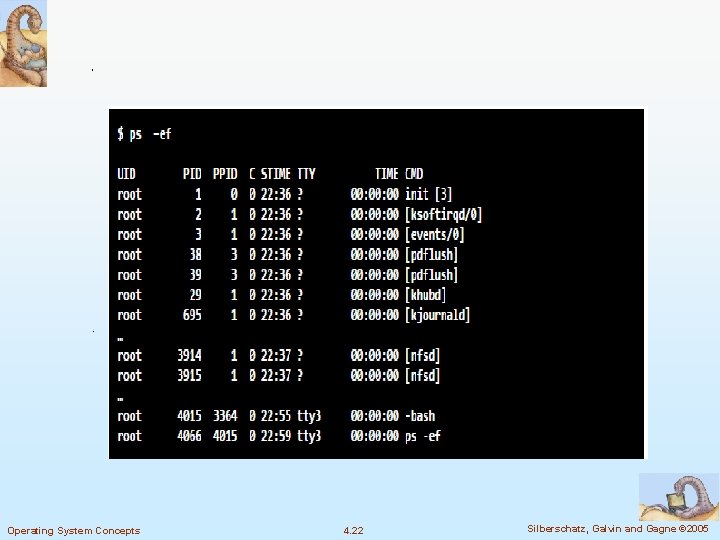The height and width of the screenshot is (540, 720).
Task: Select the '[events/0]' command text
Action: [x=434, y=235]
